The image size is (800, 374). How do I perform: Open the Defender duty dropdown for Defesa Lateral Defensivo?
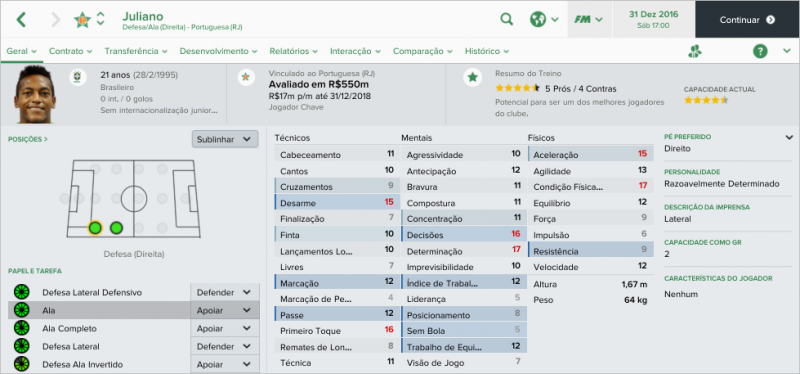coord(224,292)
